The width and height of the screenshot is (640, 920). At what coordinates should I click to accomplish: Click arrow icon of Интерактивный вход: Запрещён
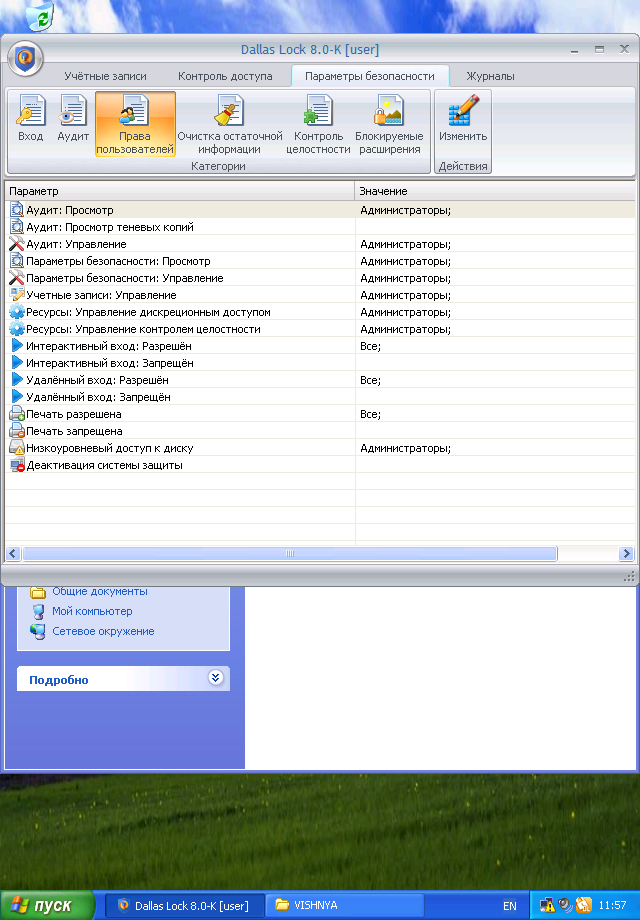[17, 363]
